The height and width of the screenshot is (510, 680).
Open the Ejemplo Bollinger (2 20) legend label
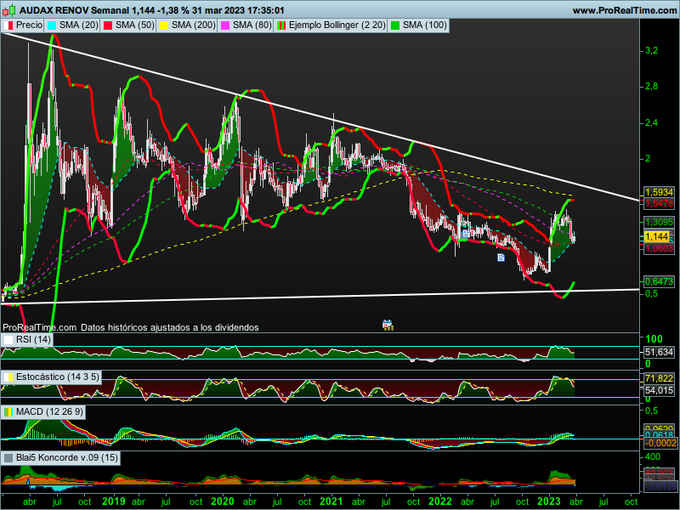[337, 25]
